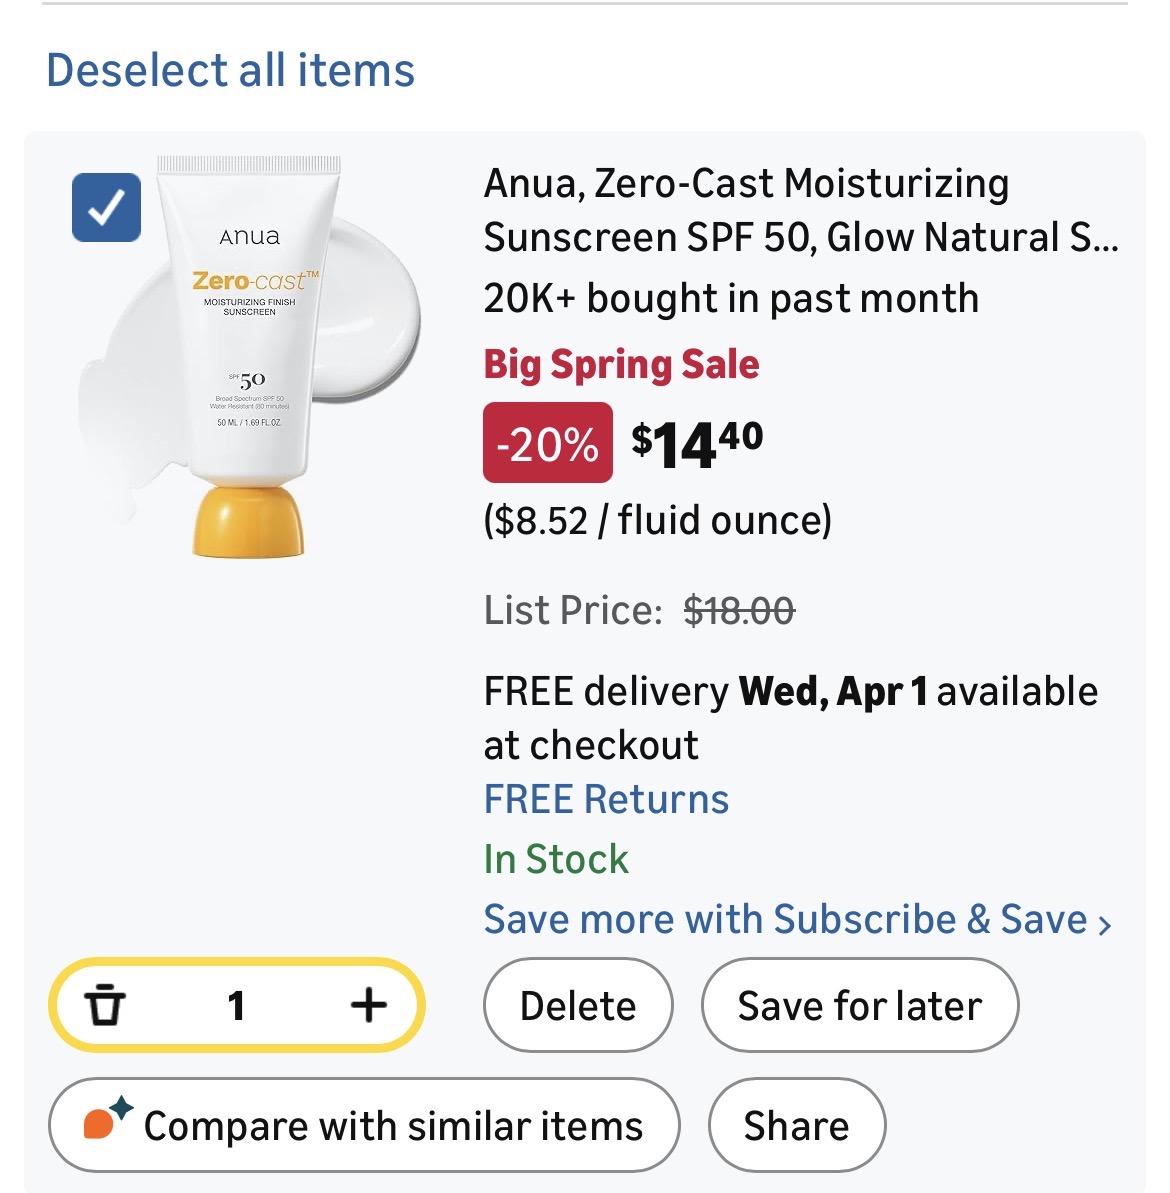Click the Big Spring Sale label
The height and width of the screenshot is (1193, 1170).
(x=621, y=364)
